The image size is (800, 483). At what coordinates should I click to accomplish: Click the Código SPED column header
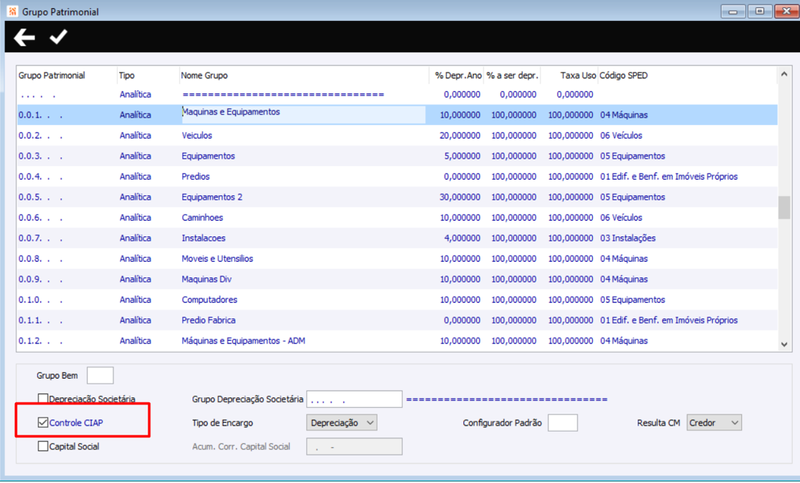click(623, 75)
